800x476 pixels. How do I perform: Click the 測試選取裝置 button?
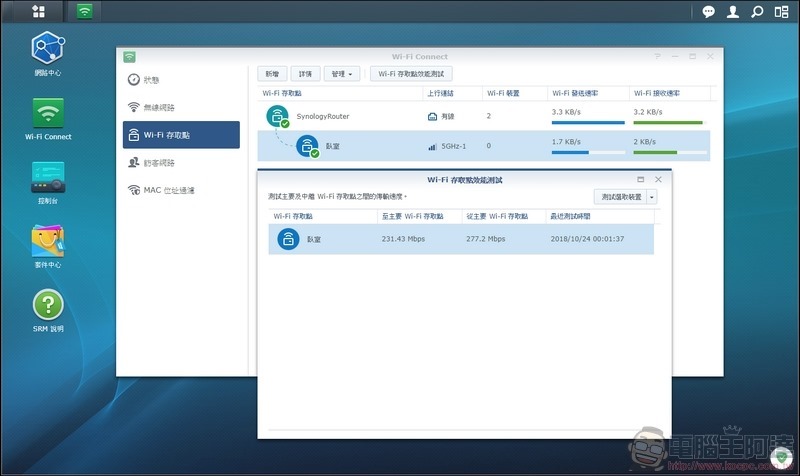[620, 197]
